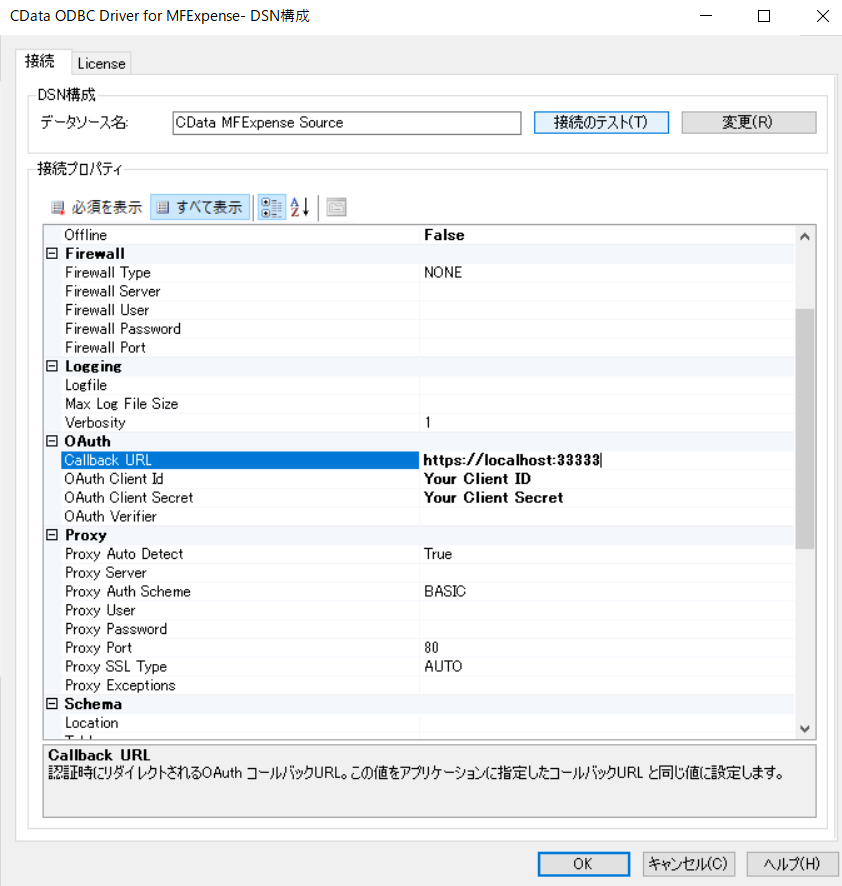Viewport: 842px width, 886px height.
Task: Click the property pages icon
Action: point(334,207)
